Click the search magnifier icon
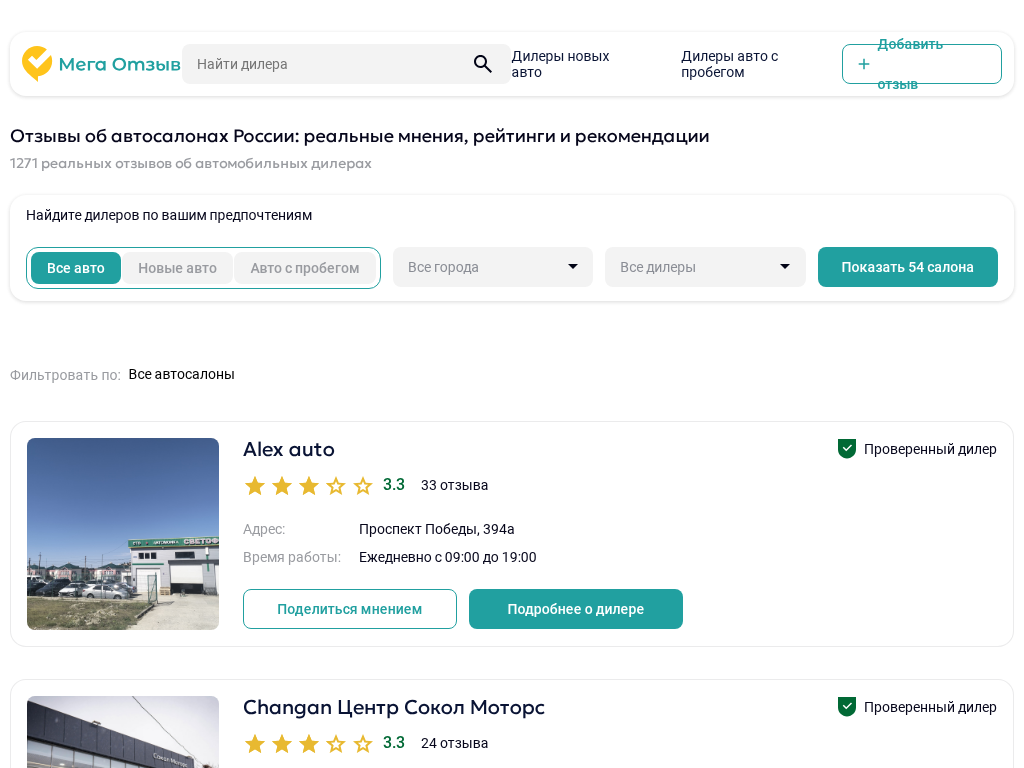1024x768 pixels. click(483, 64)
